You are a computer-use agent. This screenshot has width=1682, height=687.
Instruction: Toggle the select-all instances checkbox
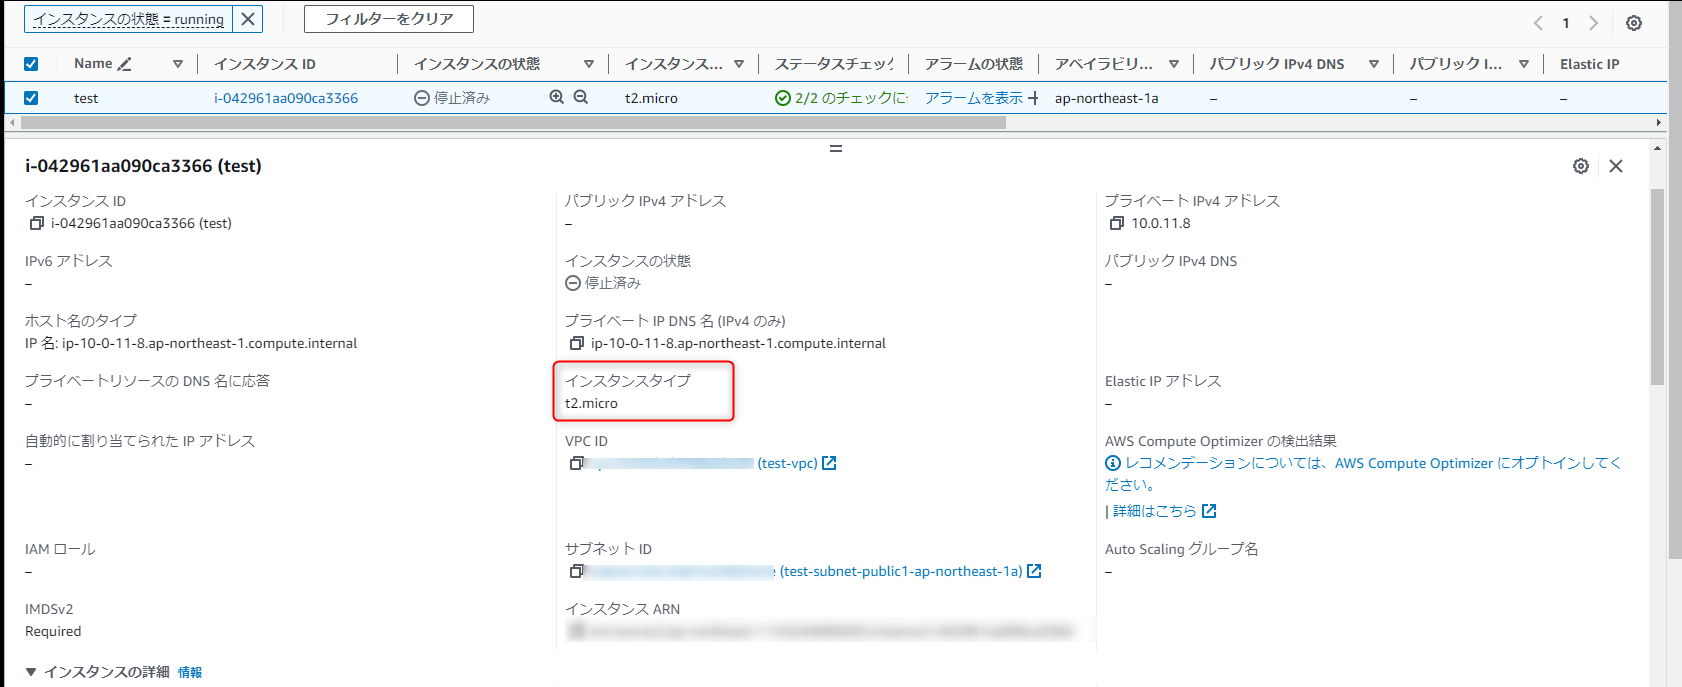(31, 64)
